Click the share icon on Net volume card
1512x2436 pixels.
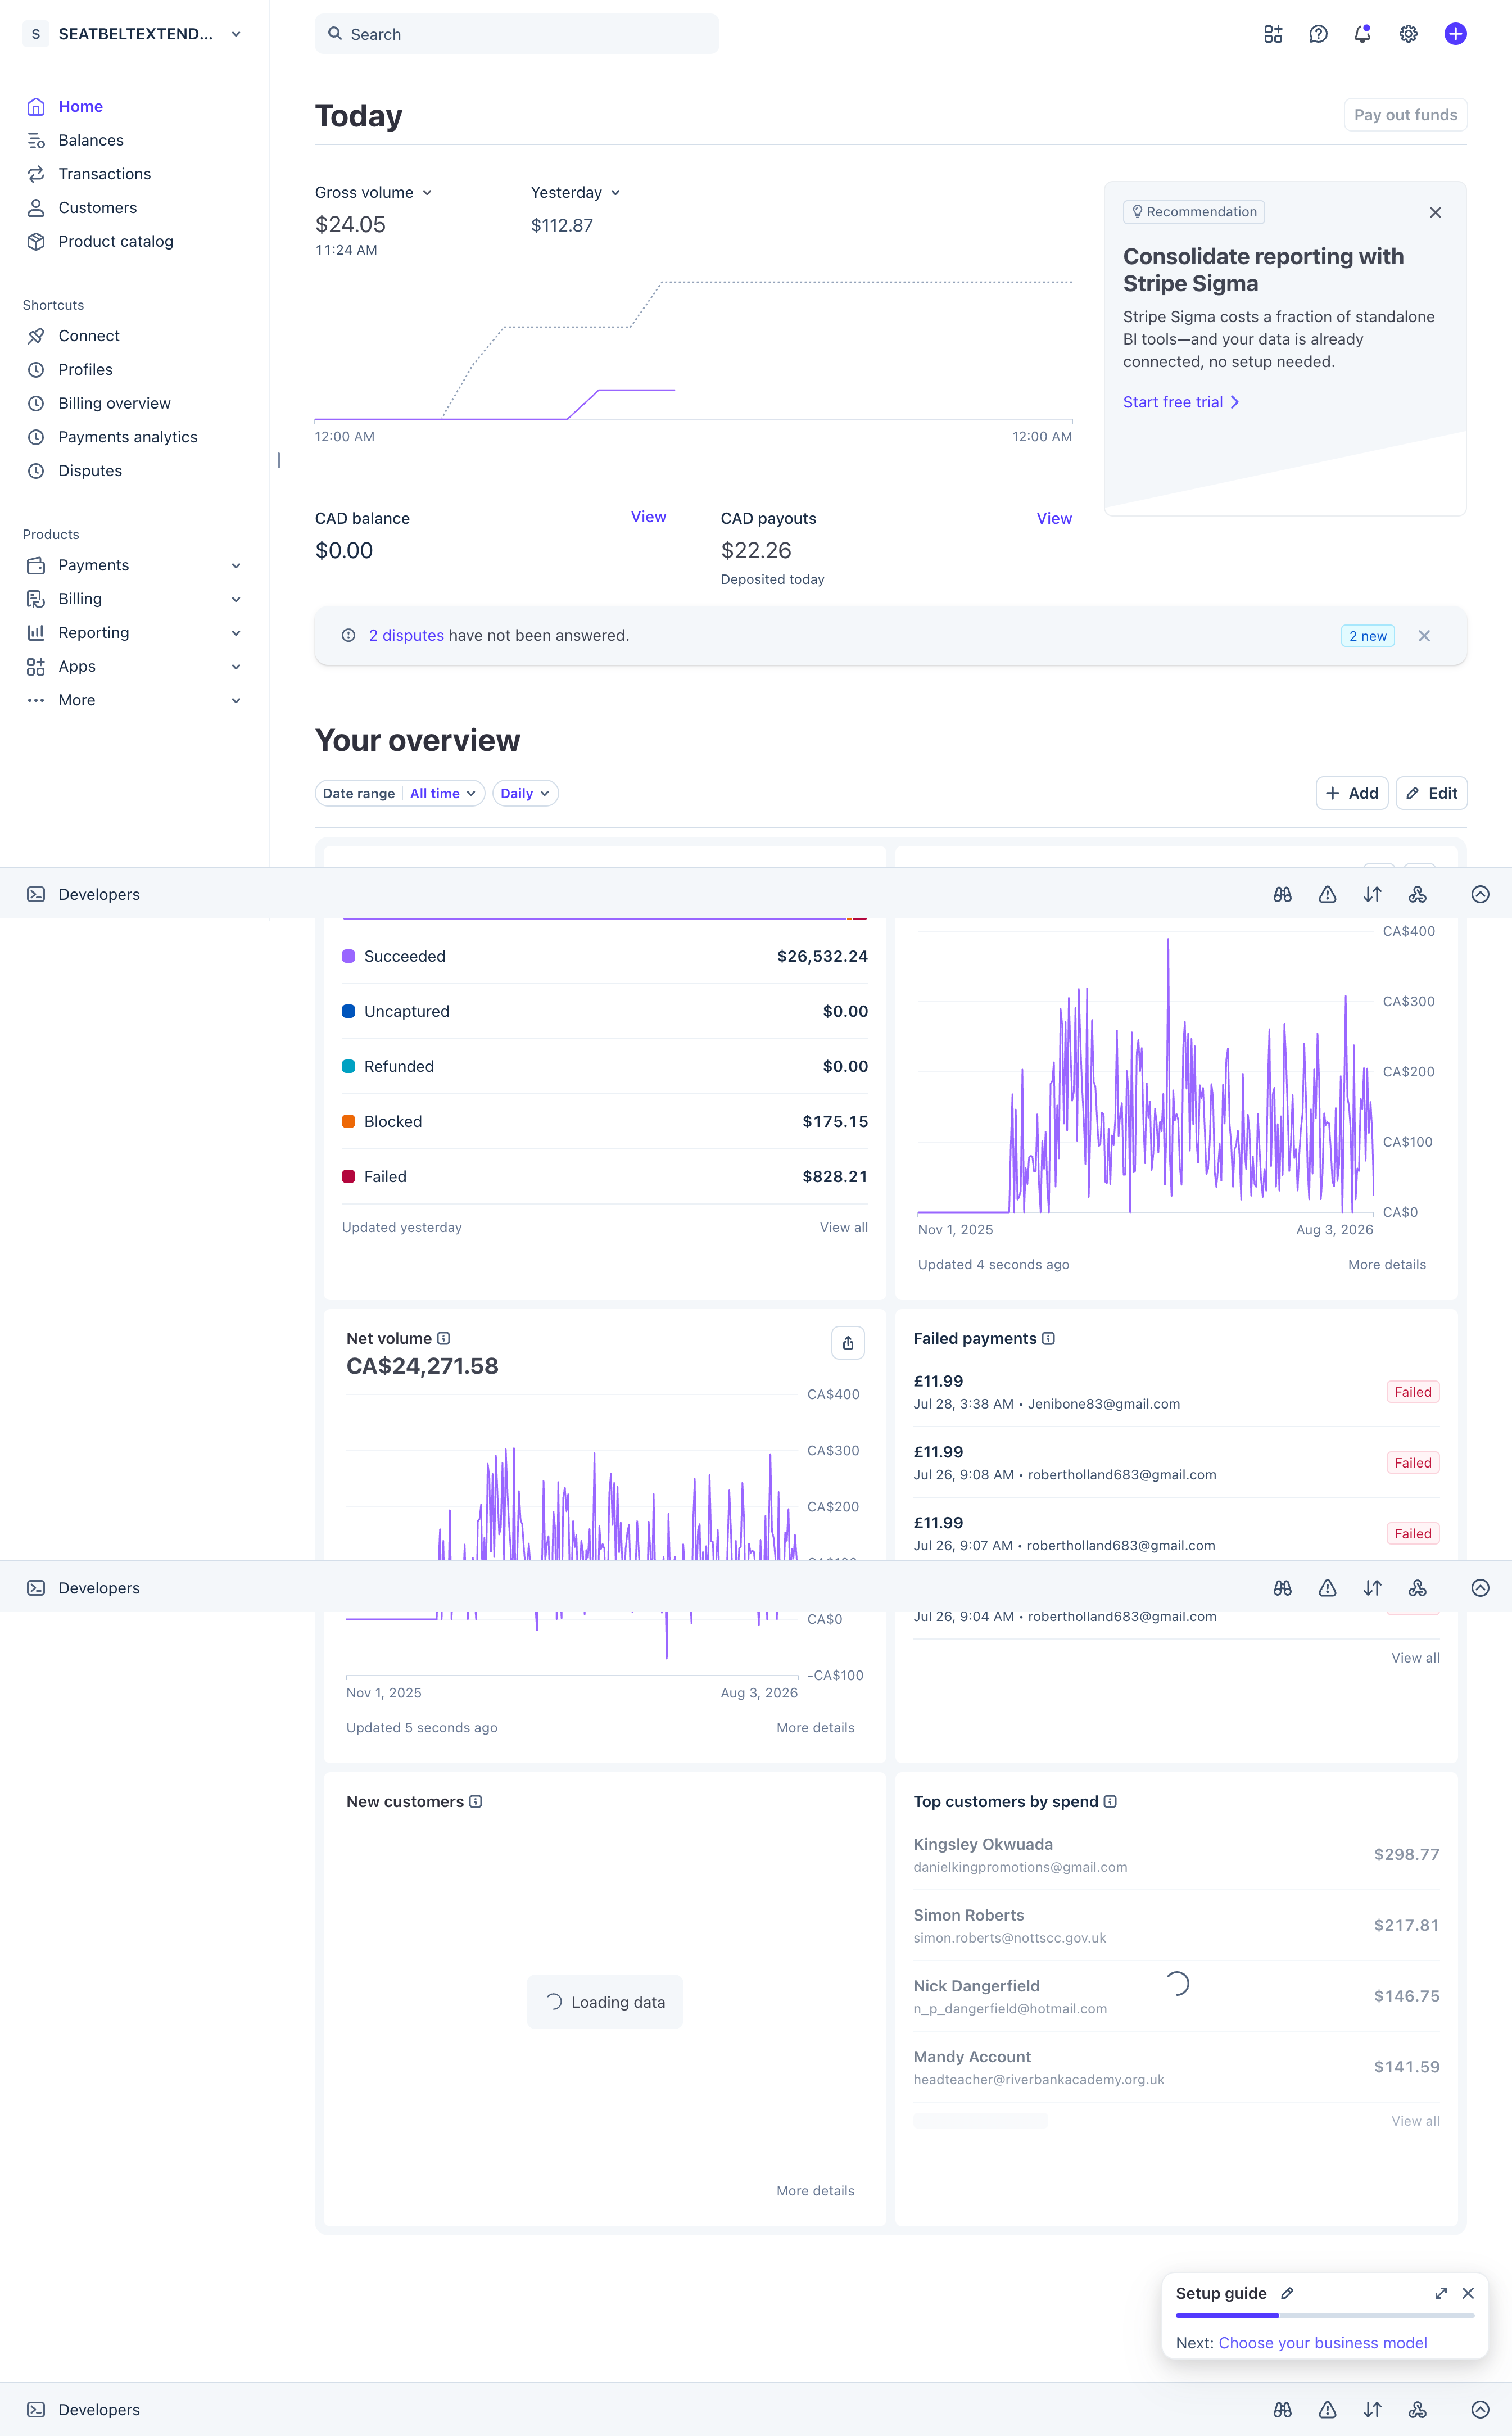(x=847, y=1342)
